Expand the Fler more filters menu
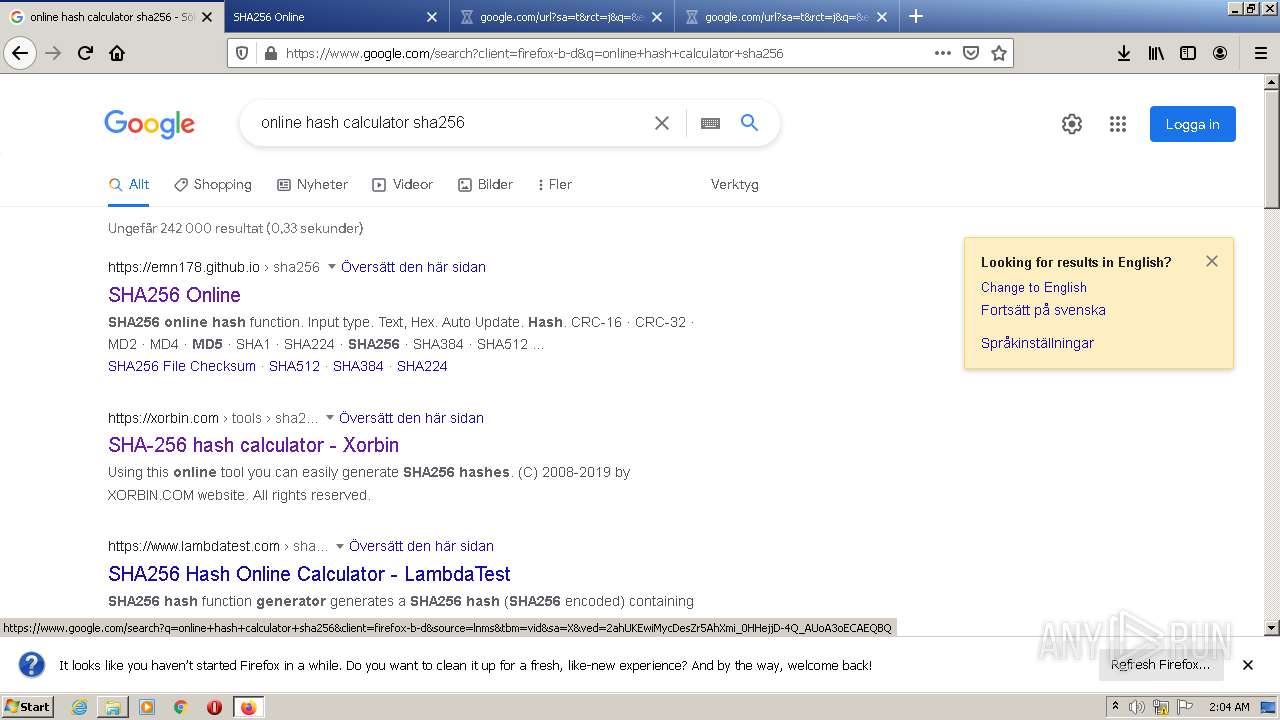Screen dimensions: 1280x720 pyautogui.click(x=555, y=184)
